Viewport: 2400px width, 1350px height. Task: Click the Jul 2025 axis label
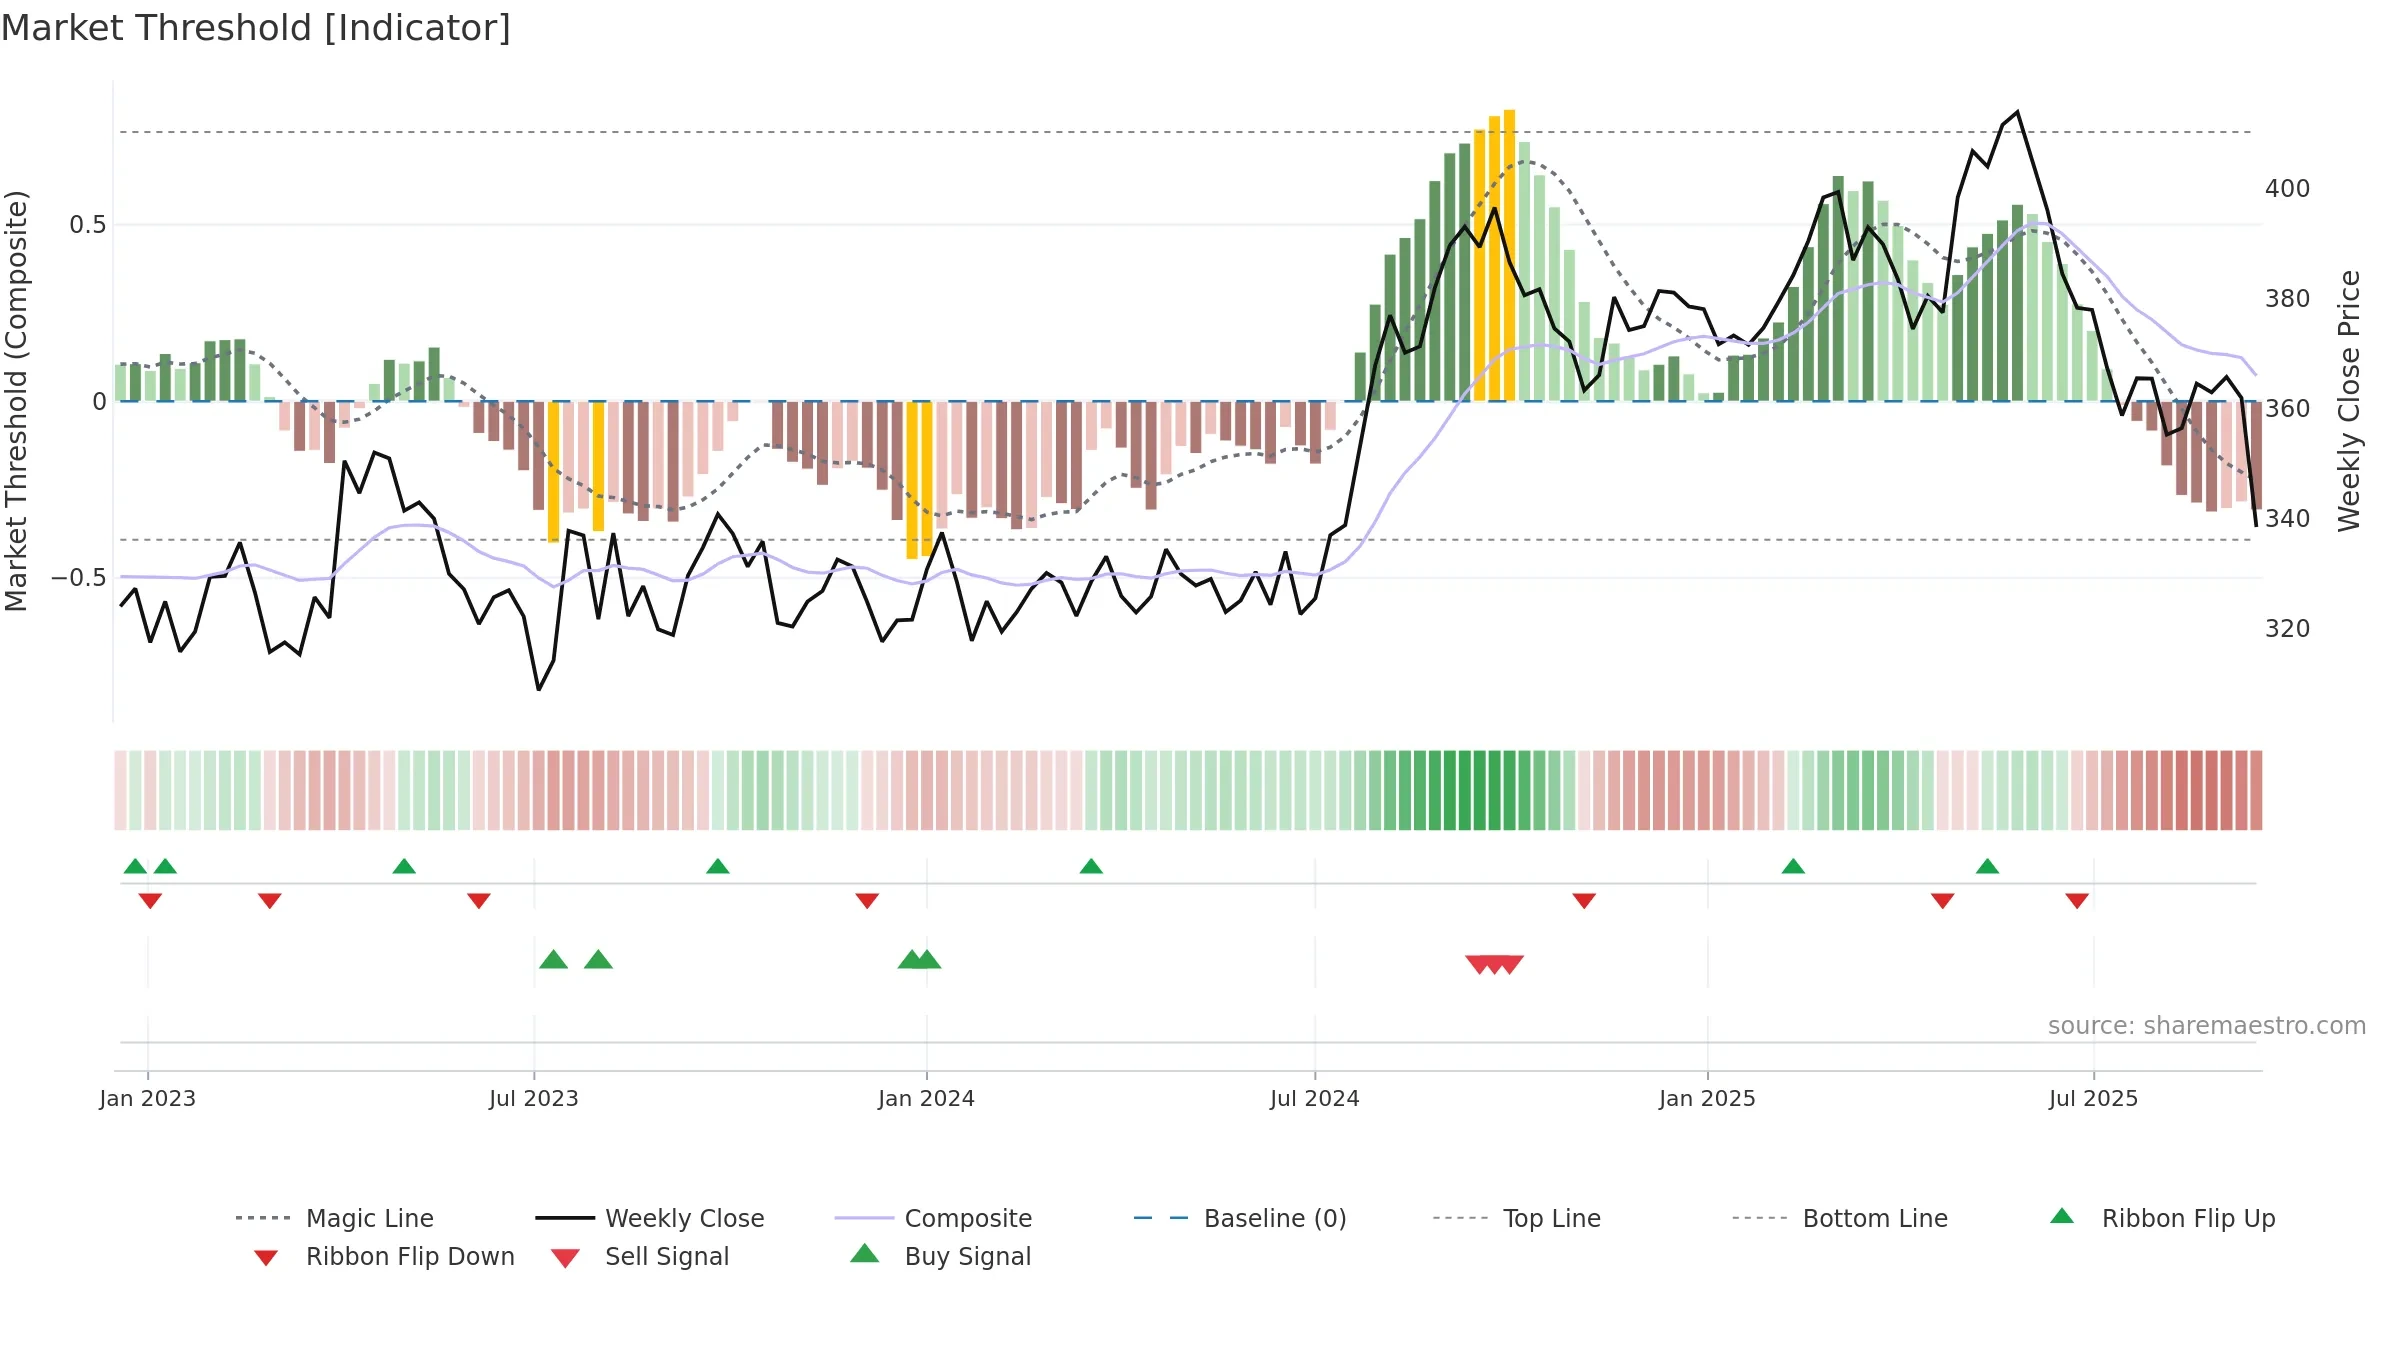(x=2094, y=1098)
